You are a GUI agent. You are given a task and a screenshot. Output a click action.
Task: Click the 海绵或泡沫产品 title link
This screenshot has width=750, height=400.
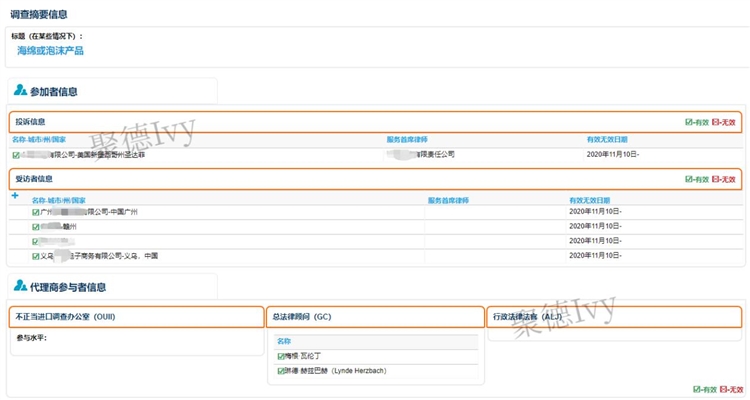[50, 50]
